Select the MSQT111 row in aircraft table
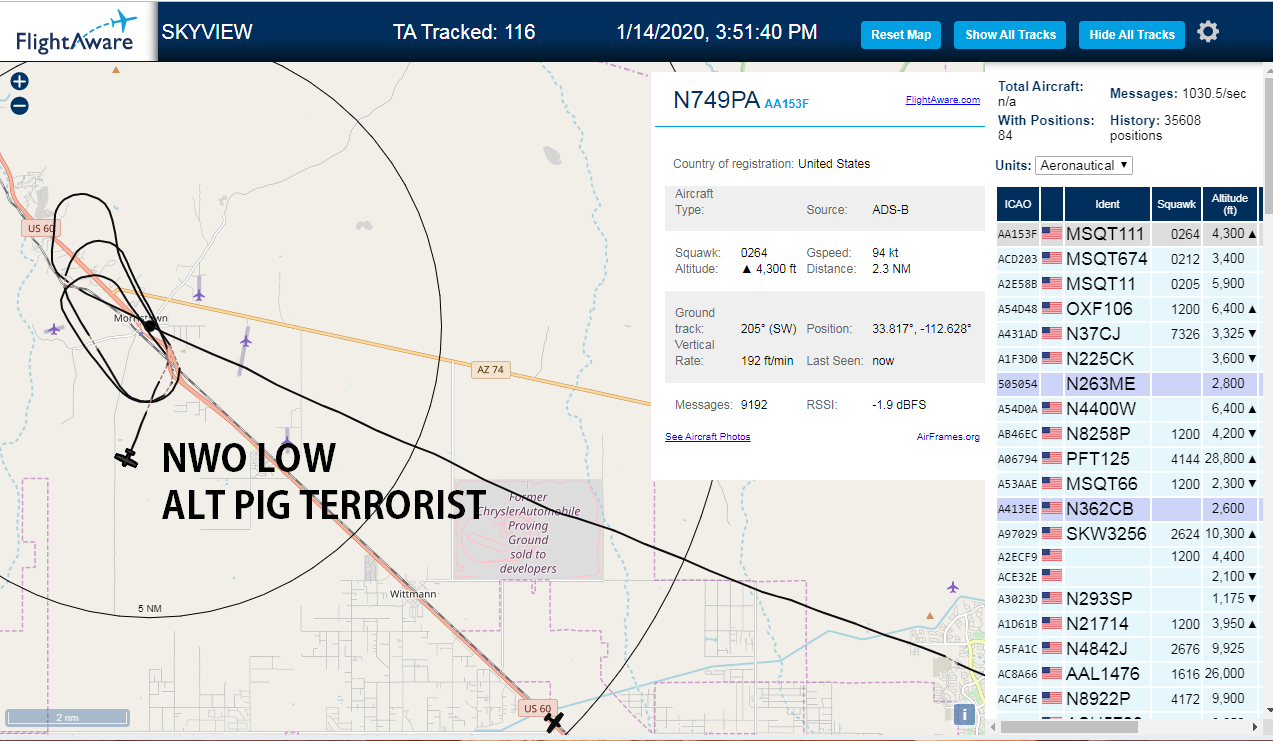 tap(1128, 234)
